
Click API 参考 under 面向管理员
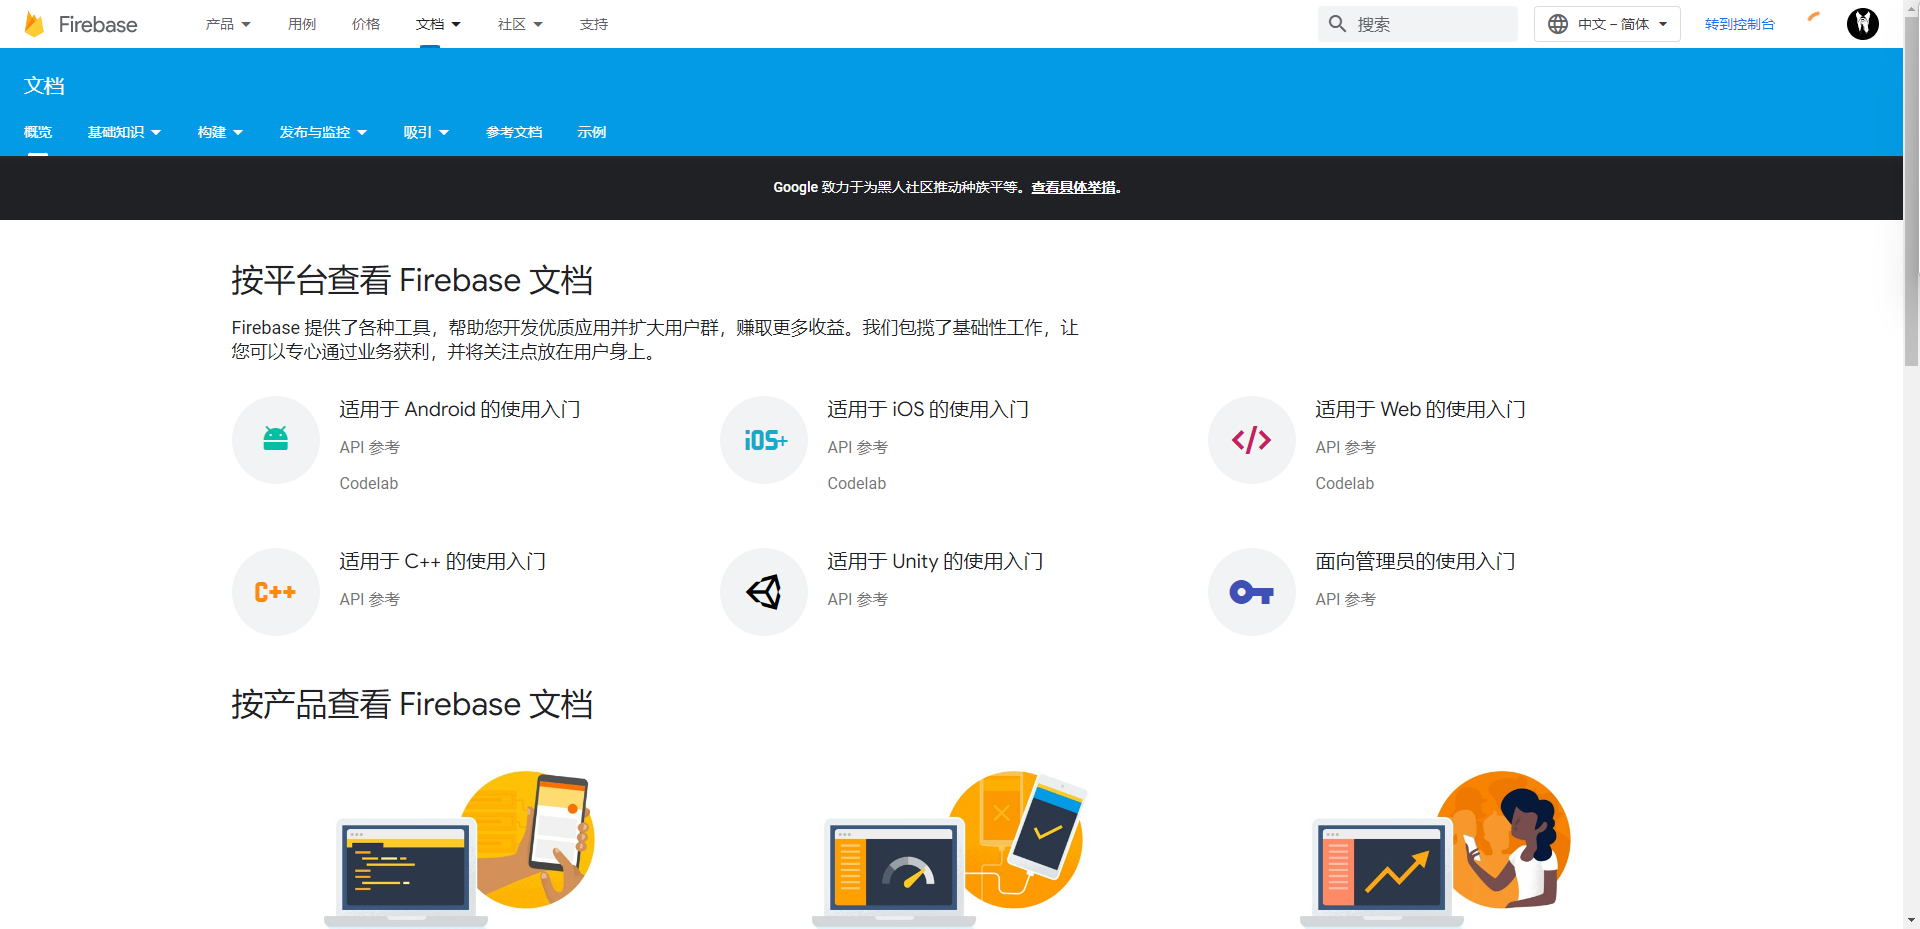tap(1346, 599)
